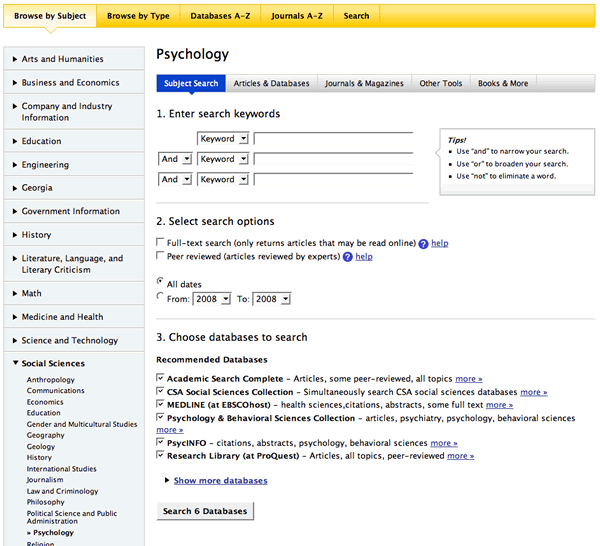Open Journals A-Z tab
The image size is (600, 546).
[297, 16]
